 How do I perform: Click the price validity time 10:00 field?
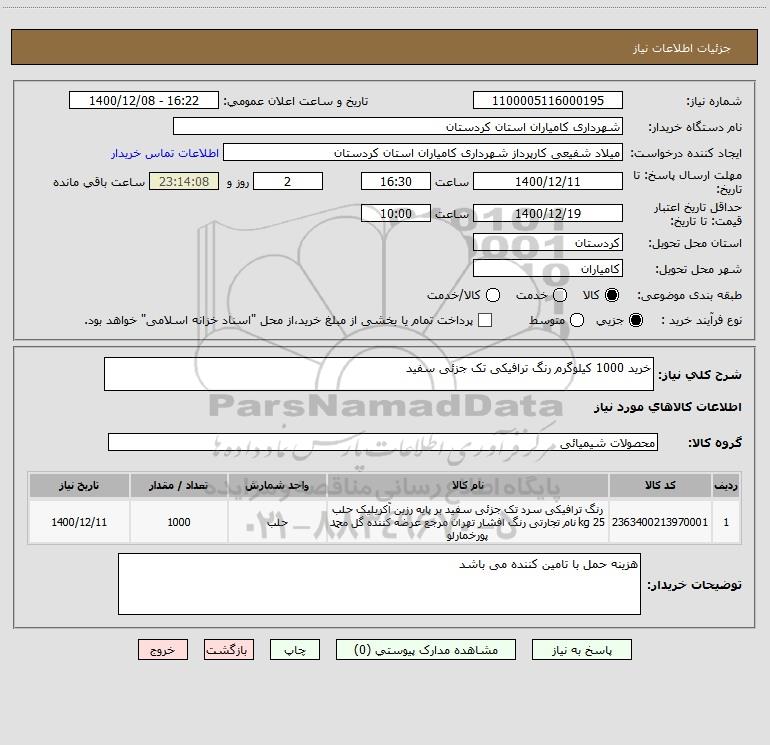point(396,213)
